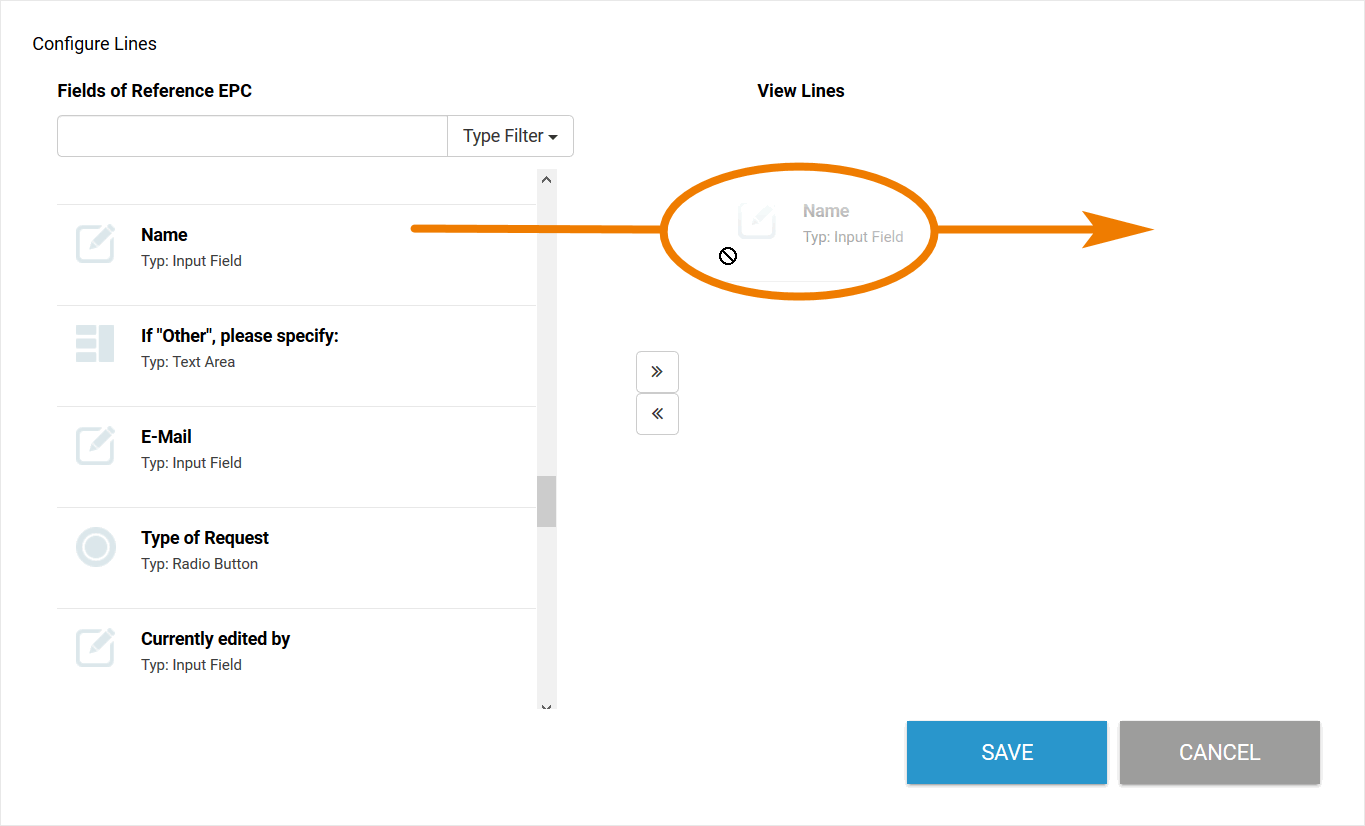Click the Type of Request radio icon
This screenshot has height=826, width=1365.
pyautogui.click(x=96, y=547)
